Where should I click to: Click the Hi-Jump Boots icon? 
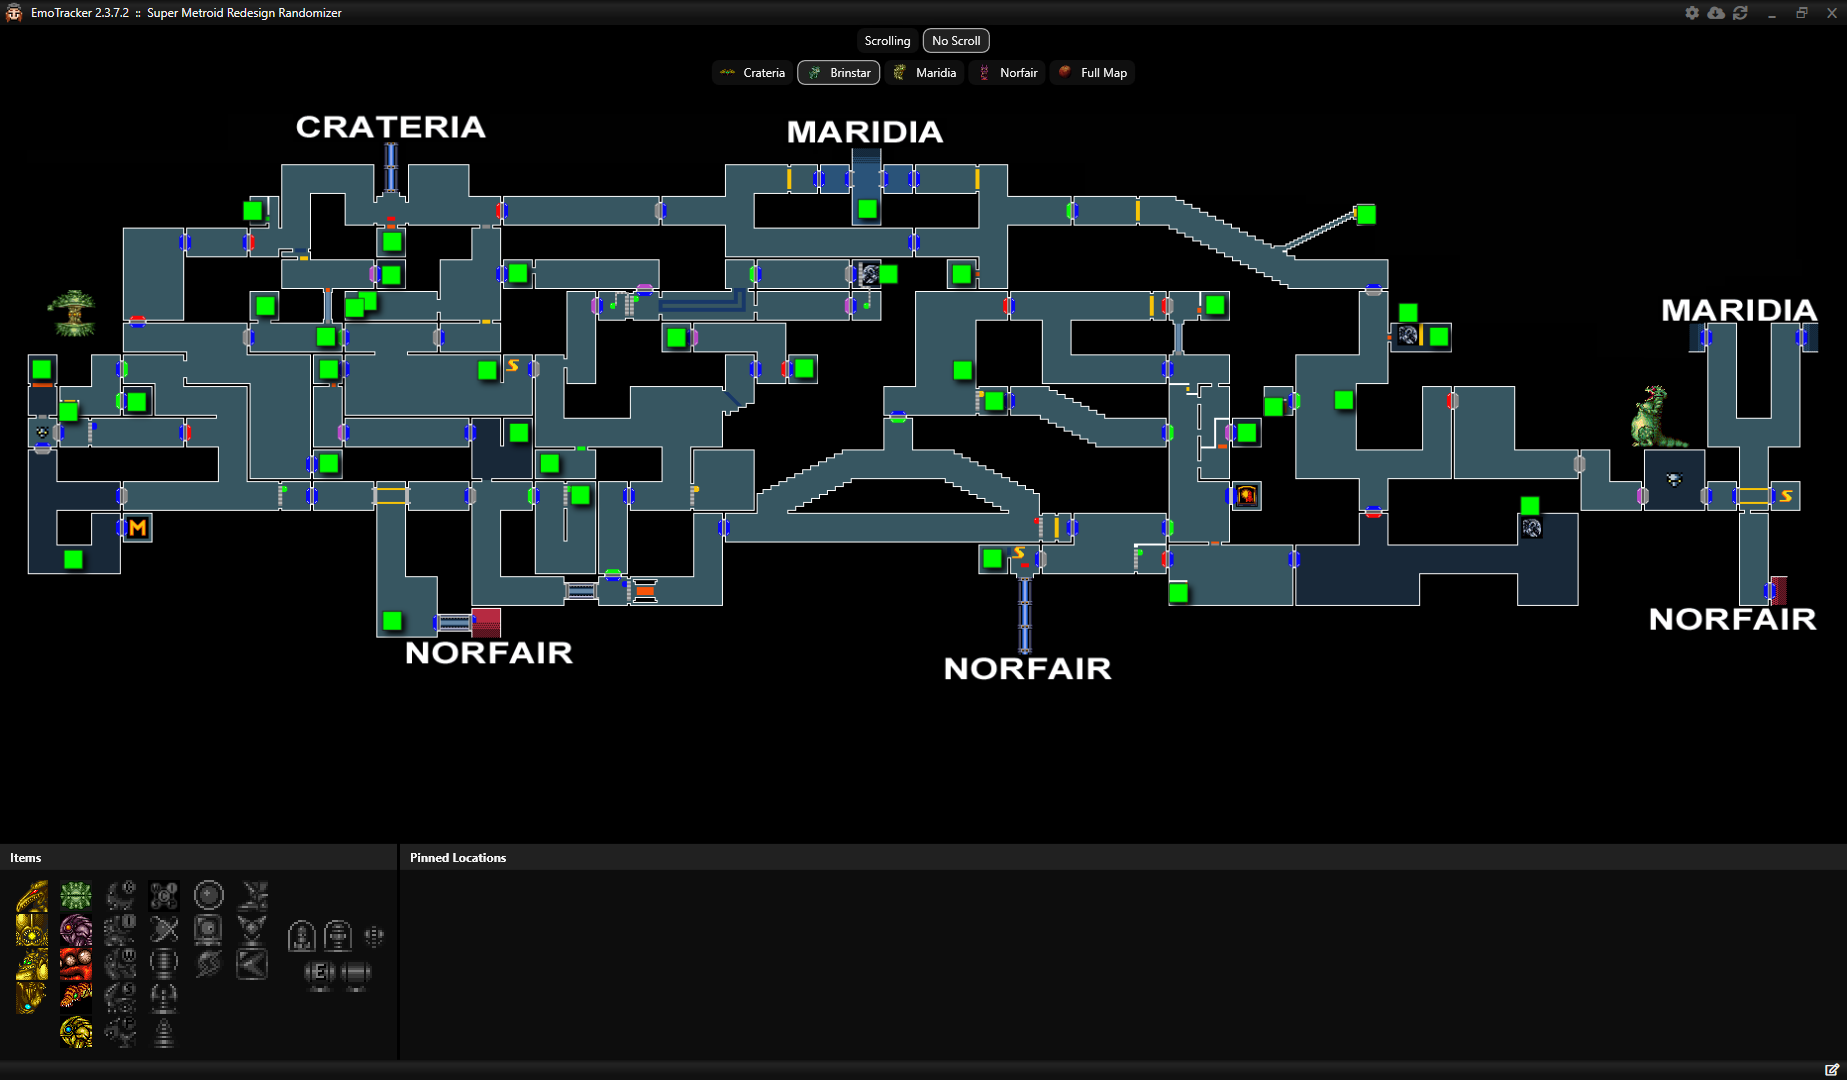(x=252, y=895)
